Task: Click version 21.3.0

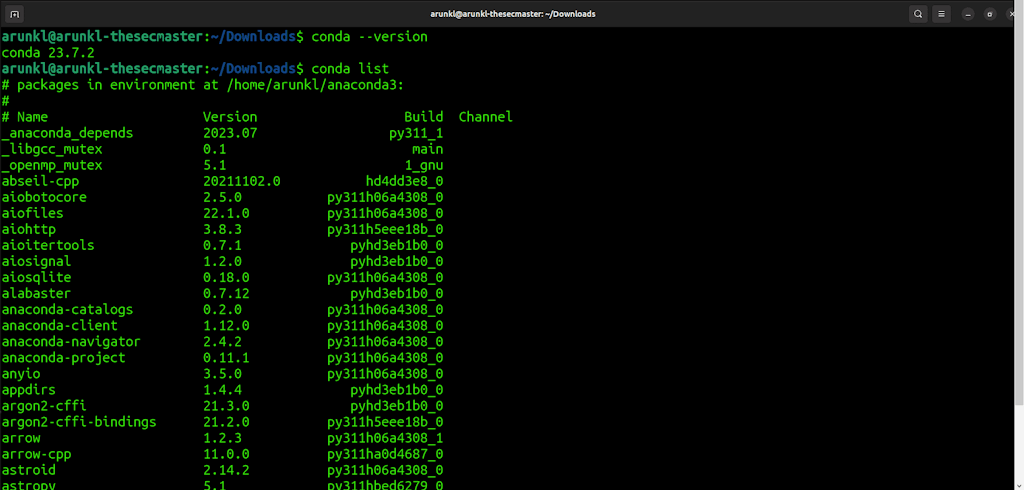Action: click(x=226, y=406)
